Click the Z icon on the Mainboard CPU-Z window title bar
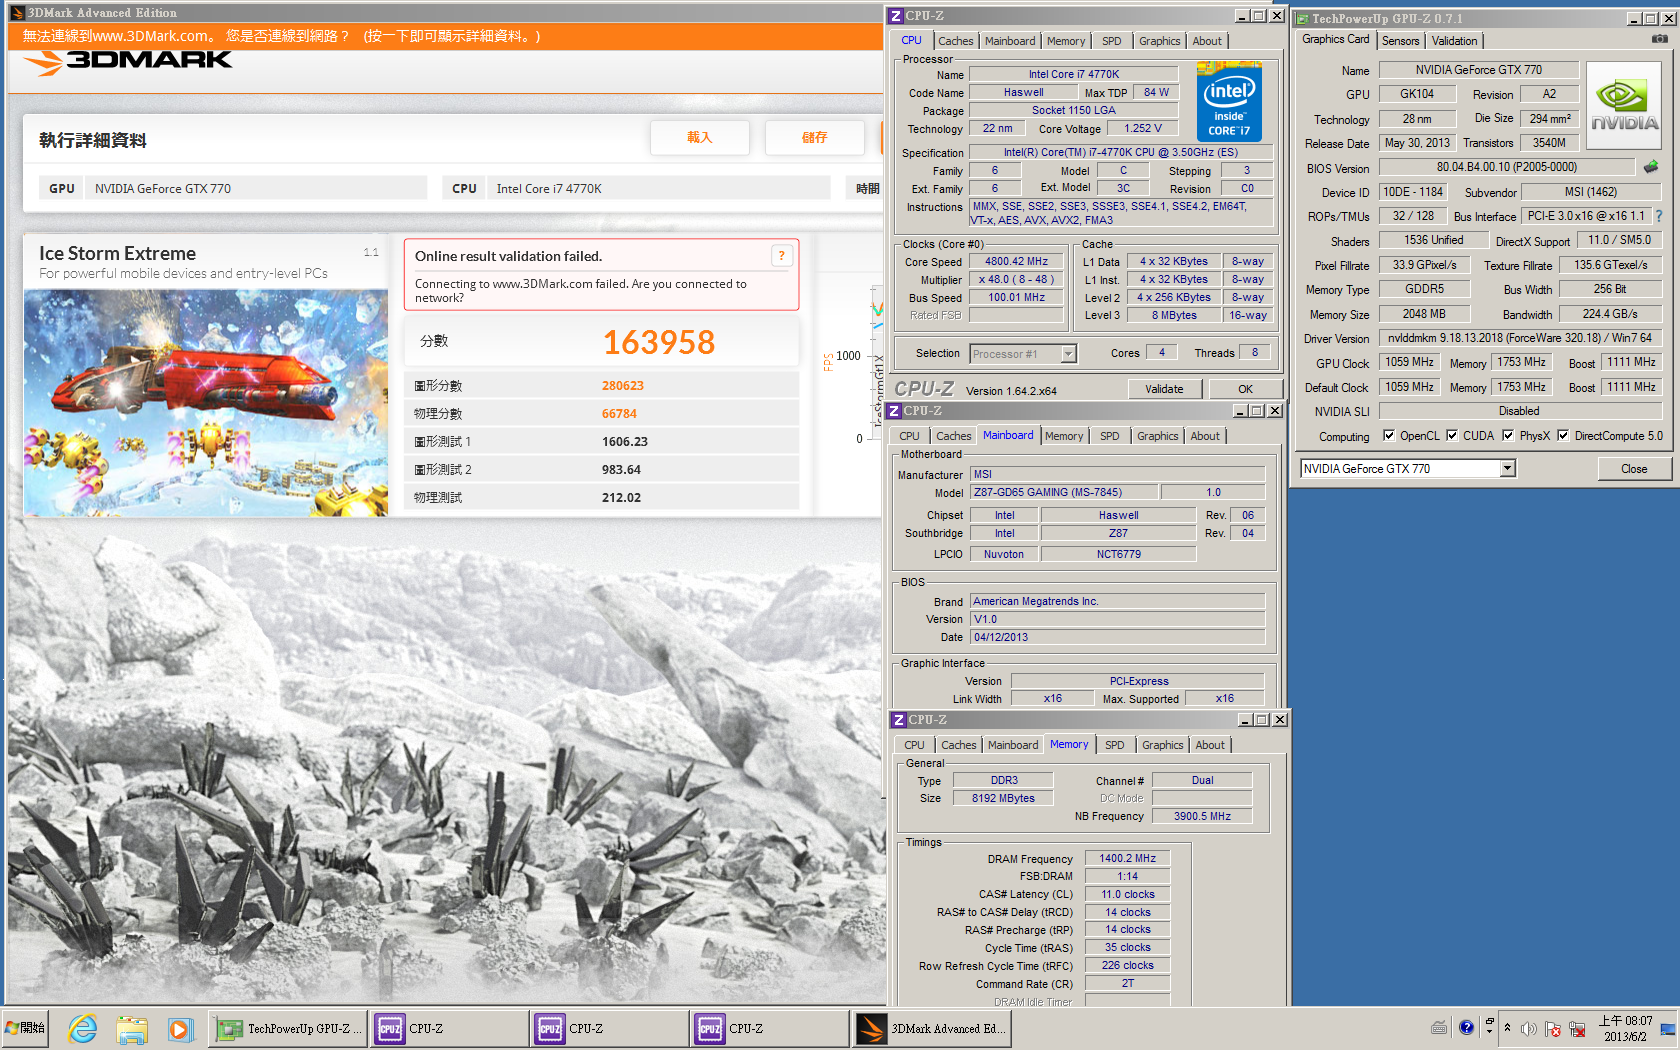The width and height of the screenshot is (1680, 1050). point(894,411)
